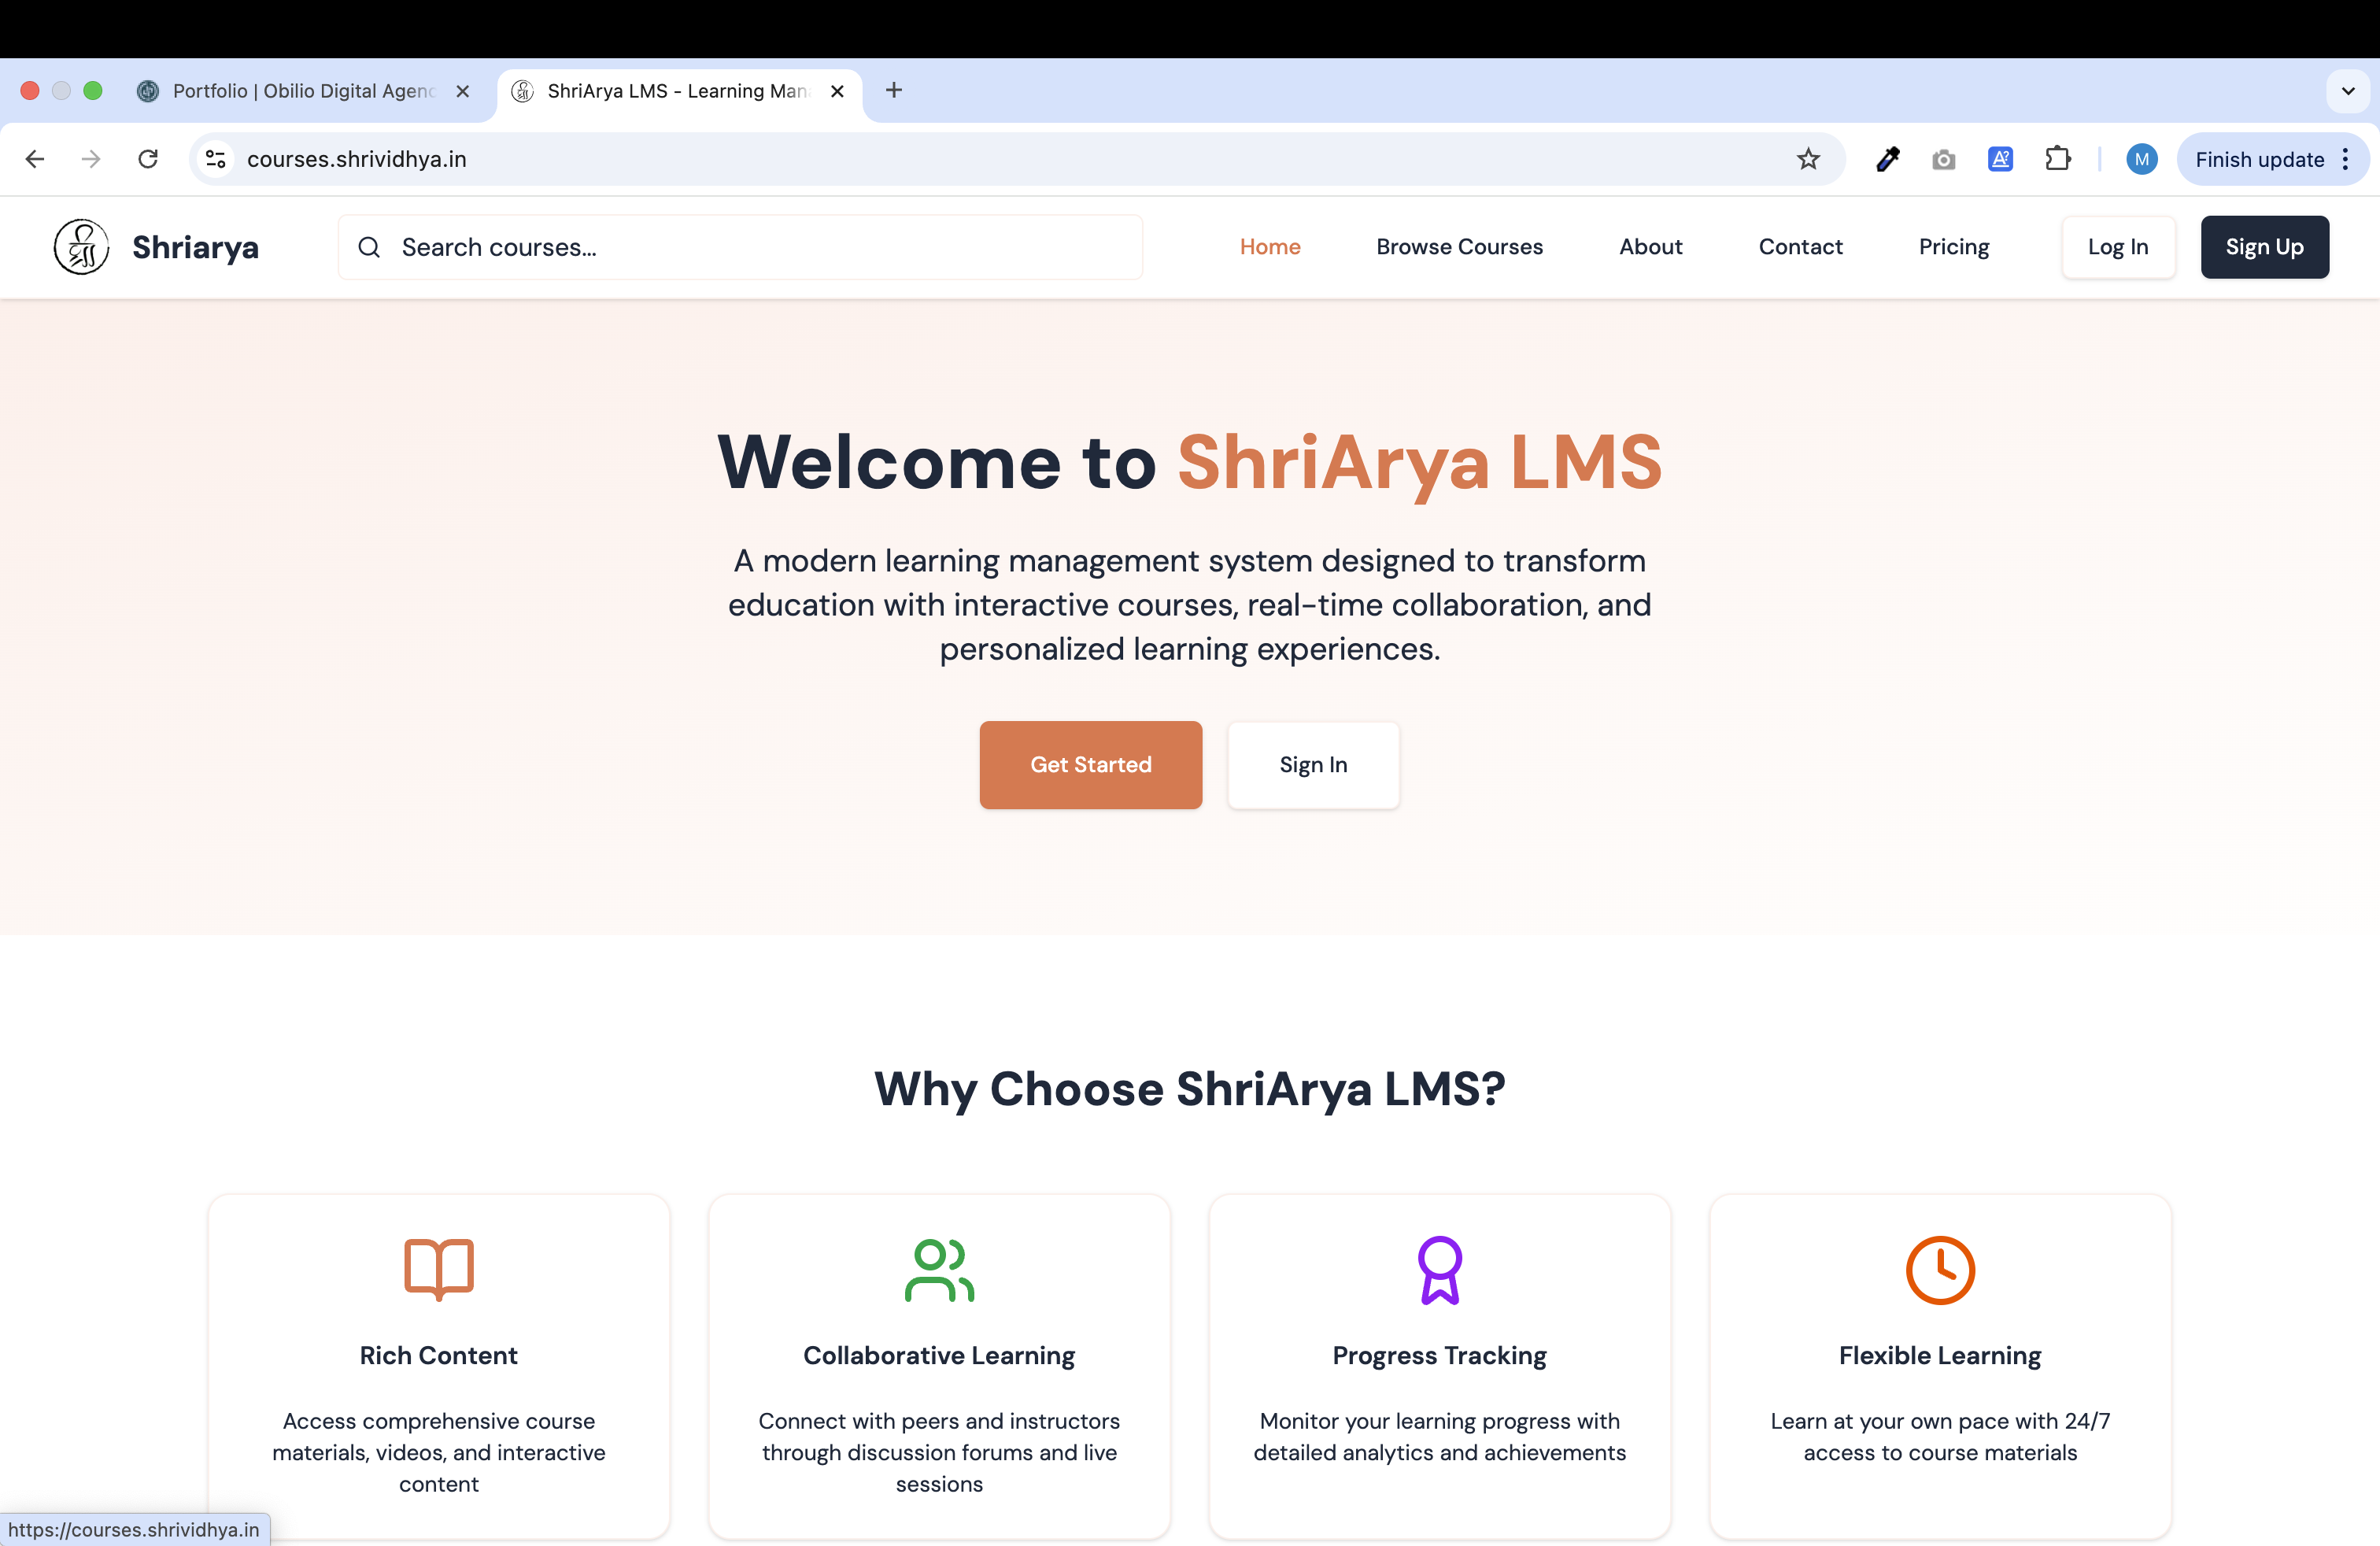Select Browse Courses in the navigation
This screenshot has height=1546, width=2380.
pyautogui.click(x=1459, y=247)
